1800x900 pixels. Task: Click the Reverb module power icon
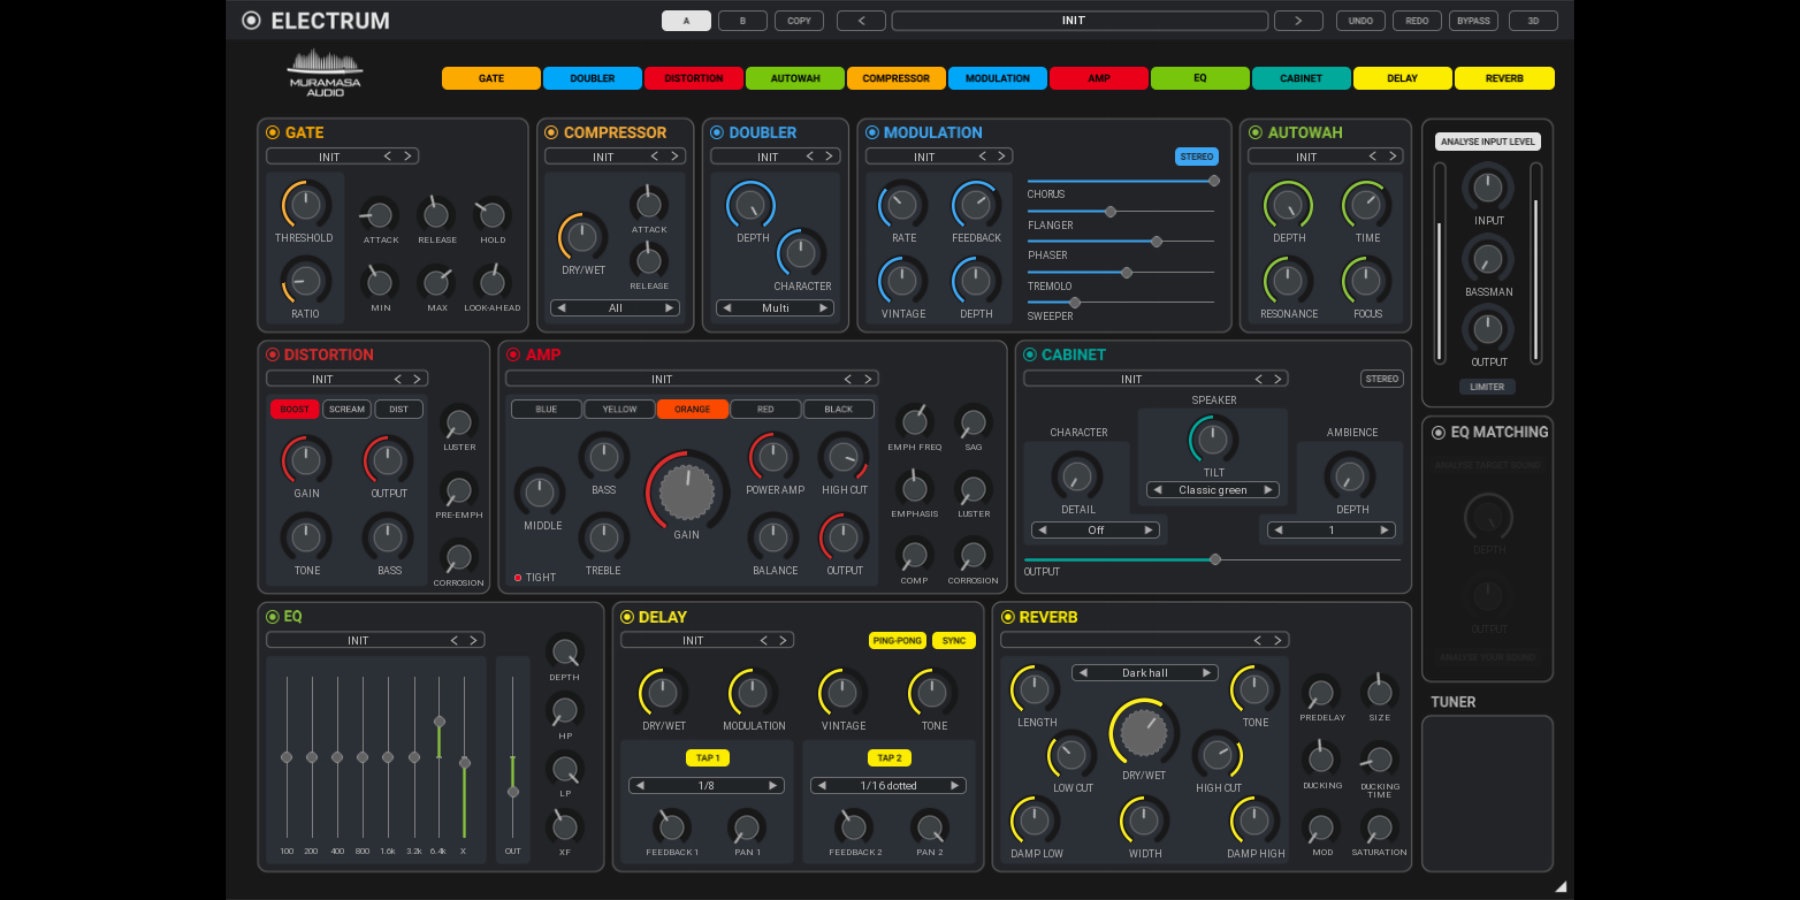[1008, 617]
